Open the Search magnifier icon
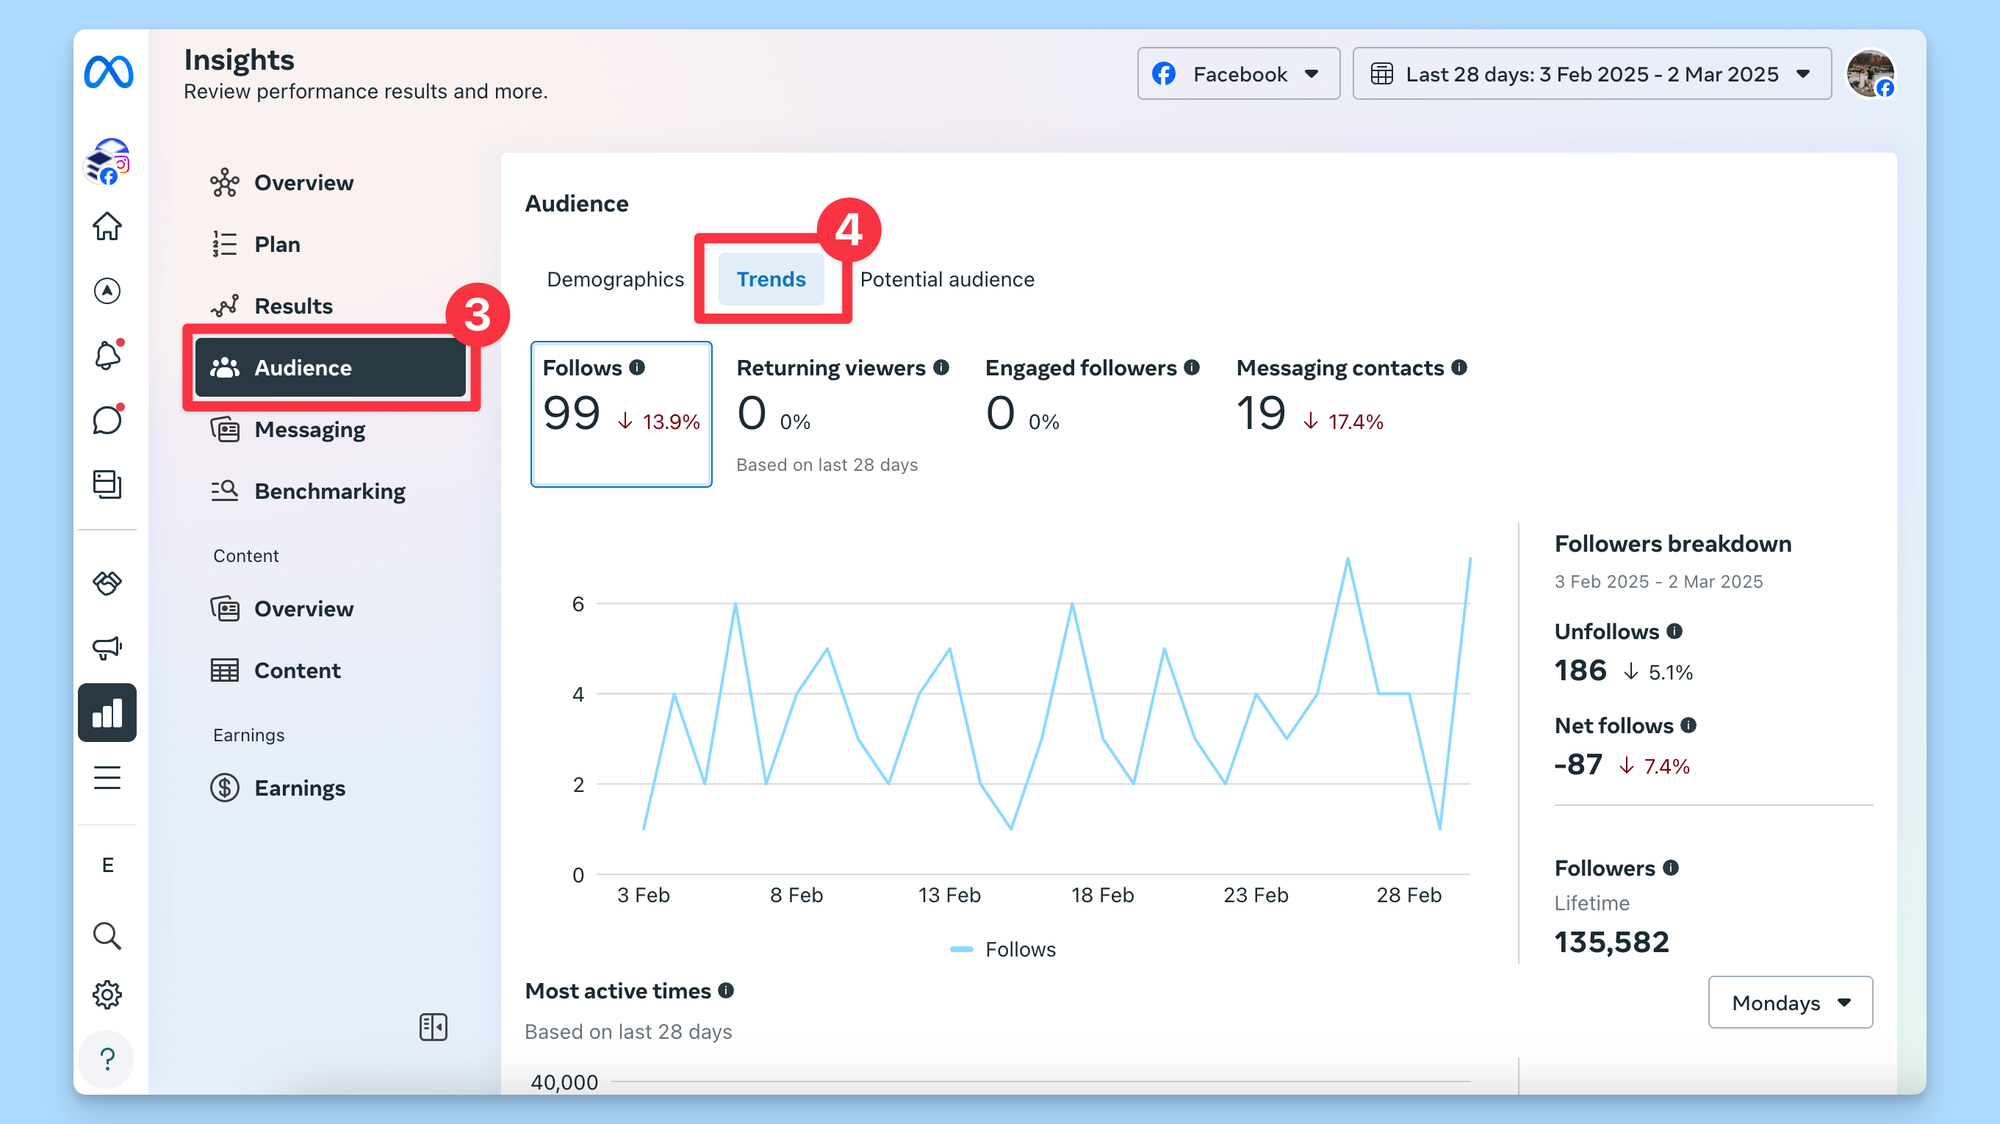2000x1124 pixels. pos(107,935)
